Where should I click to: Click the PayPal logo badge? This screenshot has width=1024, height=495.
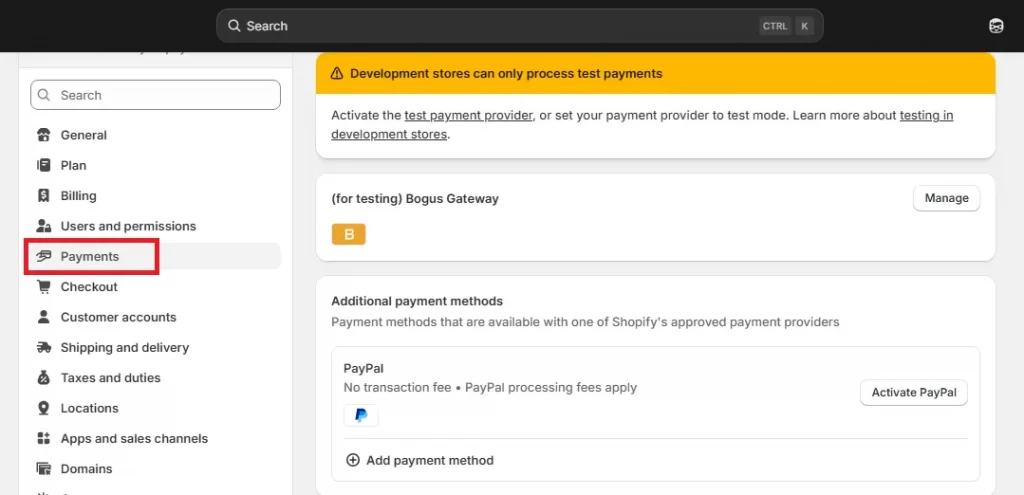coord(361,416)
